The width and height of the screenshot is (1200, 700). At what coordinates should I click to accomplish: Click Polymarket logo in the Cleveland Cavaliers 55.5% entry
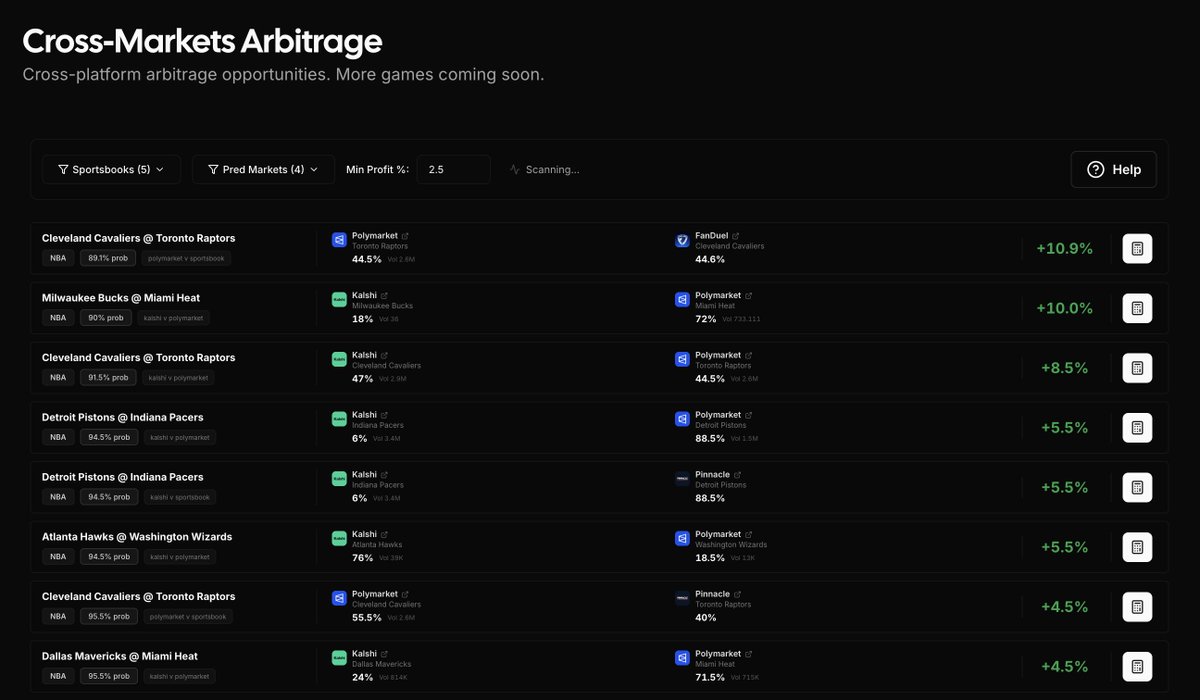click(x=338, y=599)
